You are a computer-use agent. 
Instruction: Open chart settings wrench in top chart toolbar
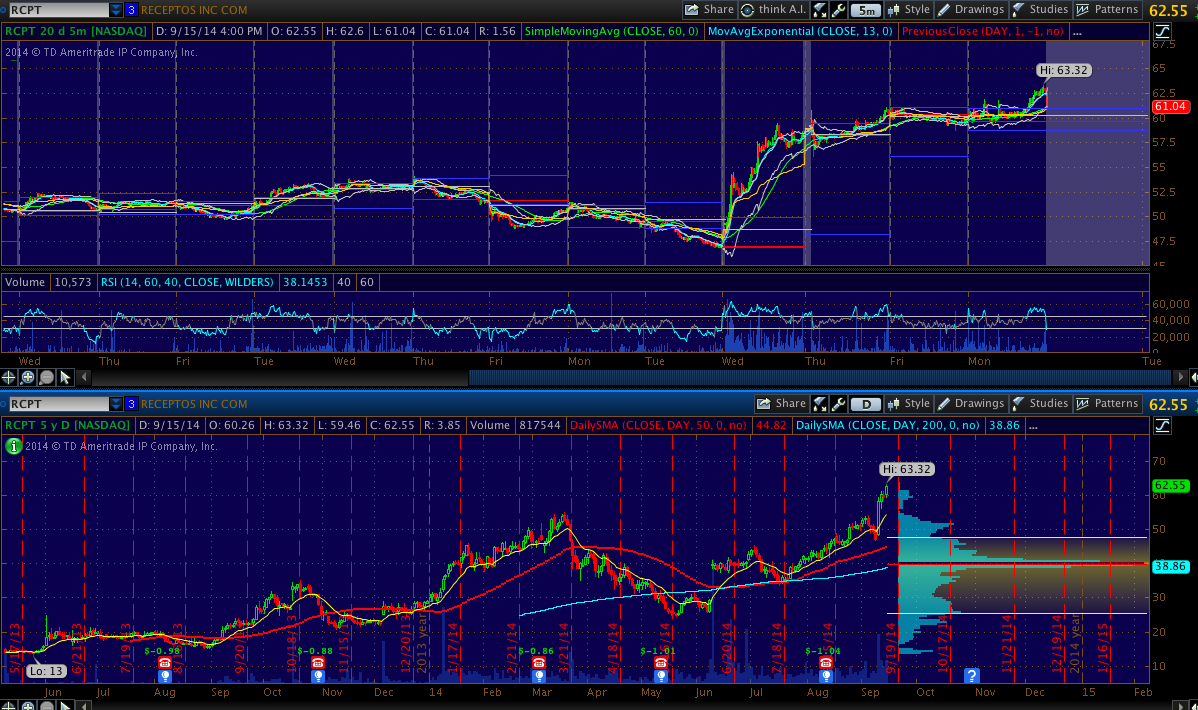[x=838, y=10]
